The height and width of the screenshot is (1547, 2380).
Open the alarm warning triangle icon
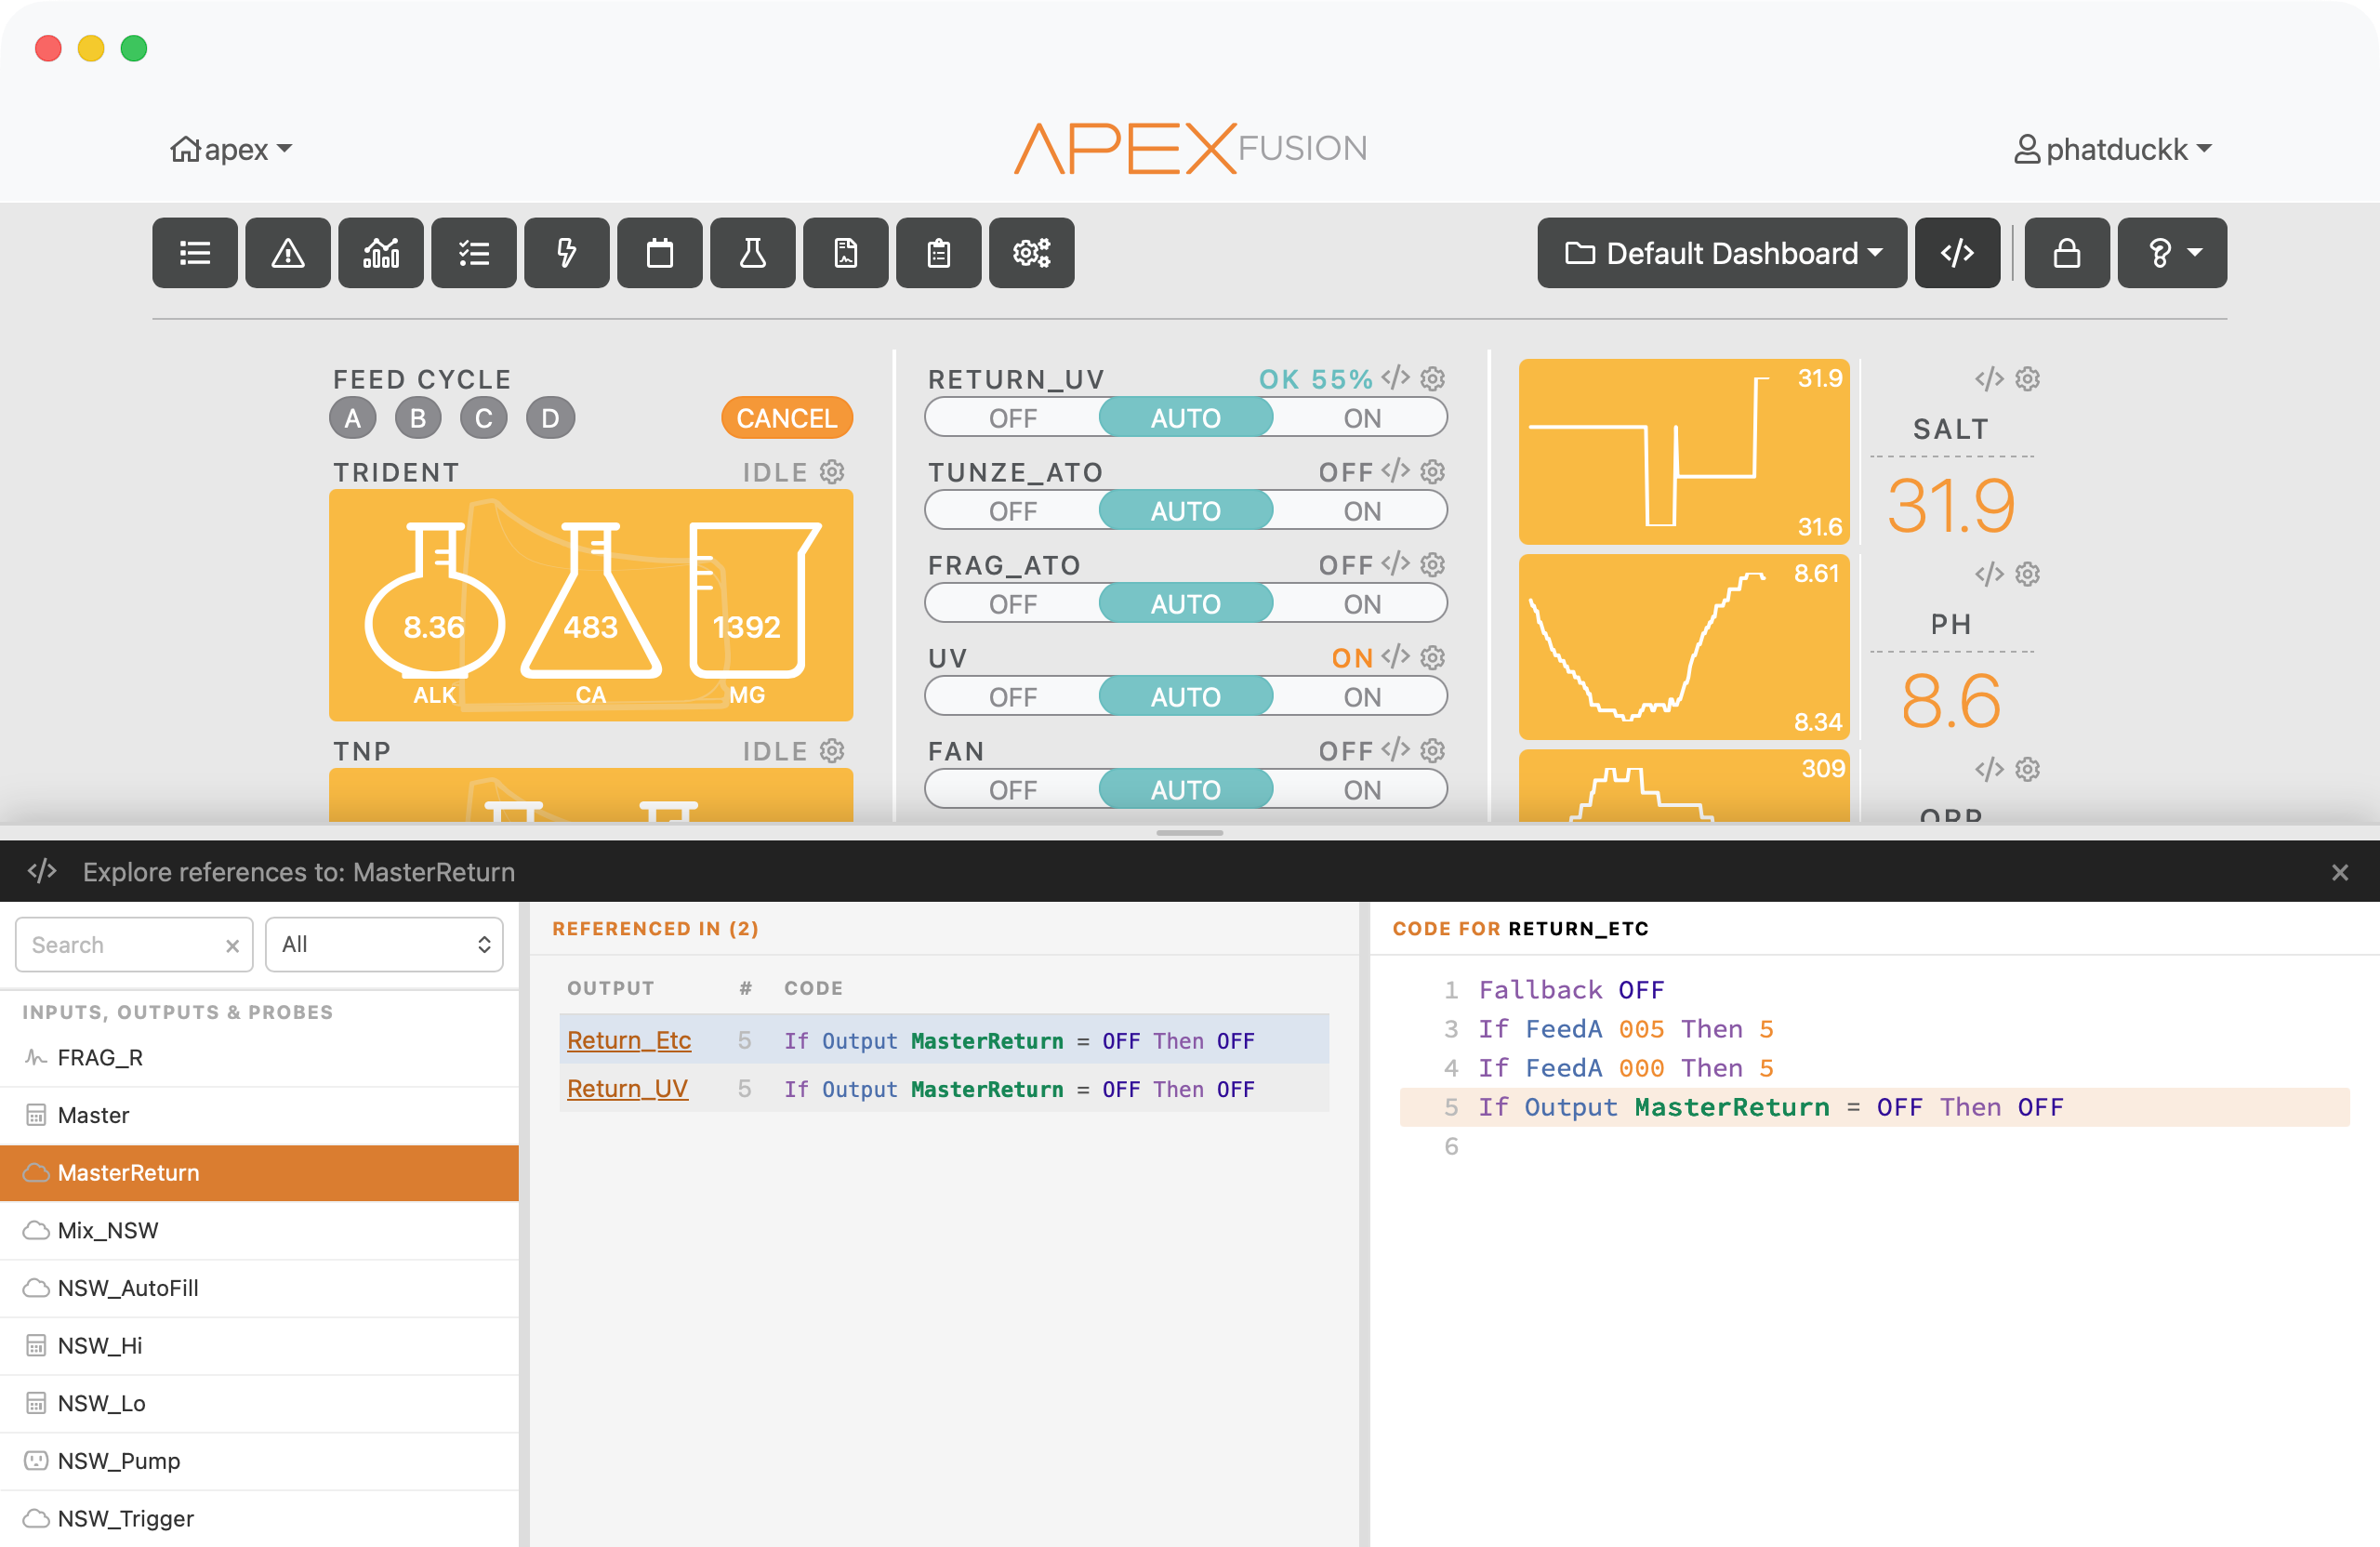288,253
